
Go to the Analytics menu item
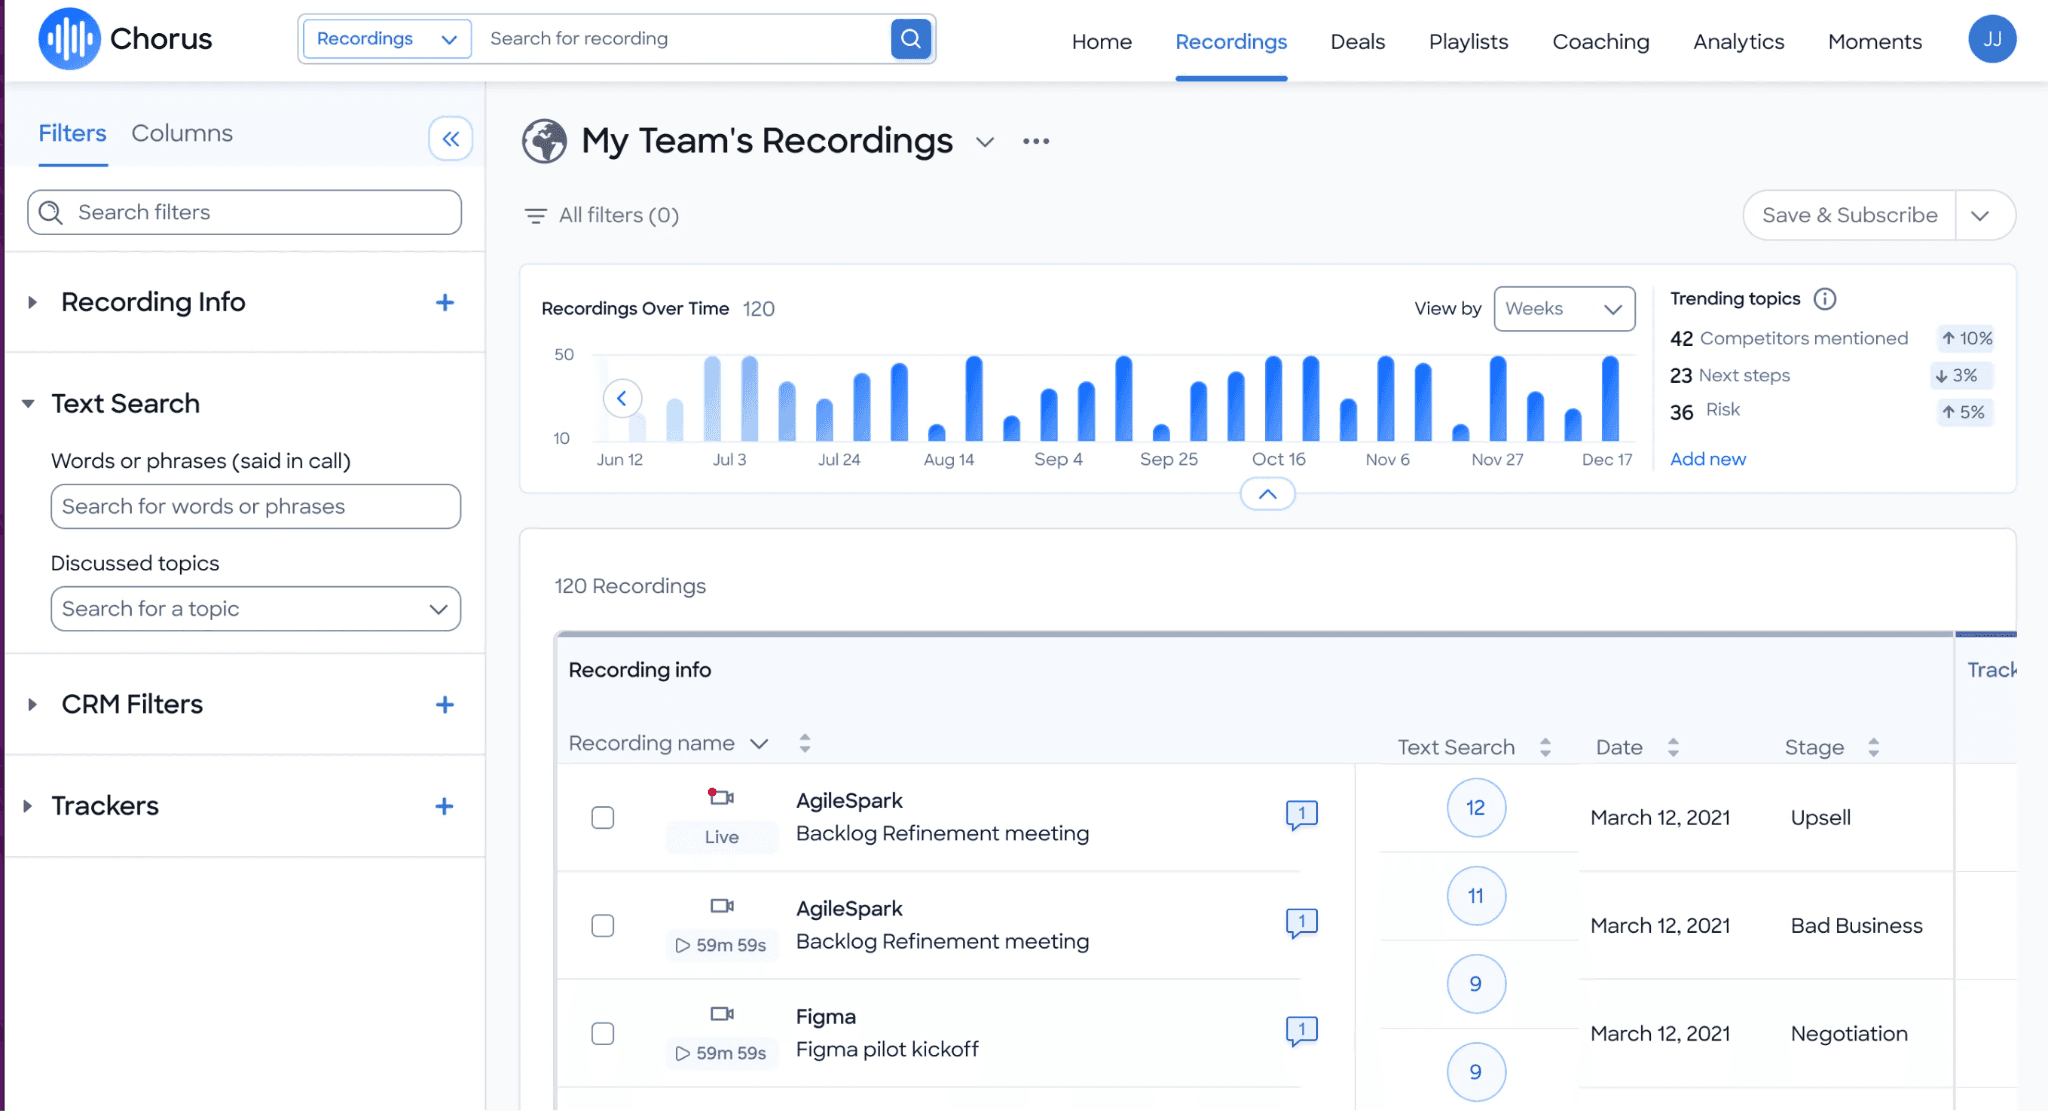[1738, 42]
